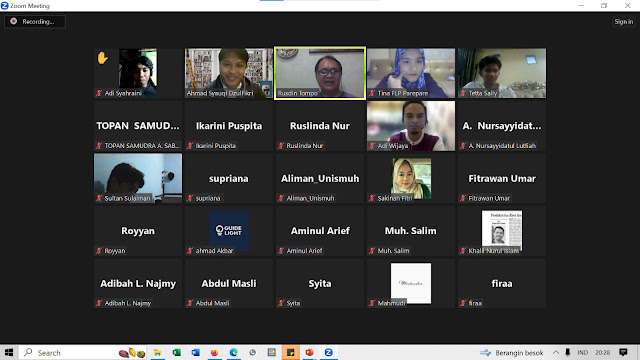
Task: Click Adi Syahraini's raised hand icon
Action: [102, 58]
